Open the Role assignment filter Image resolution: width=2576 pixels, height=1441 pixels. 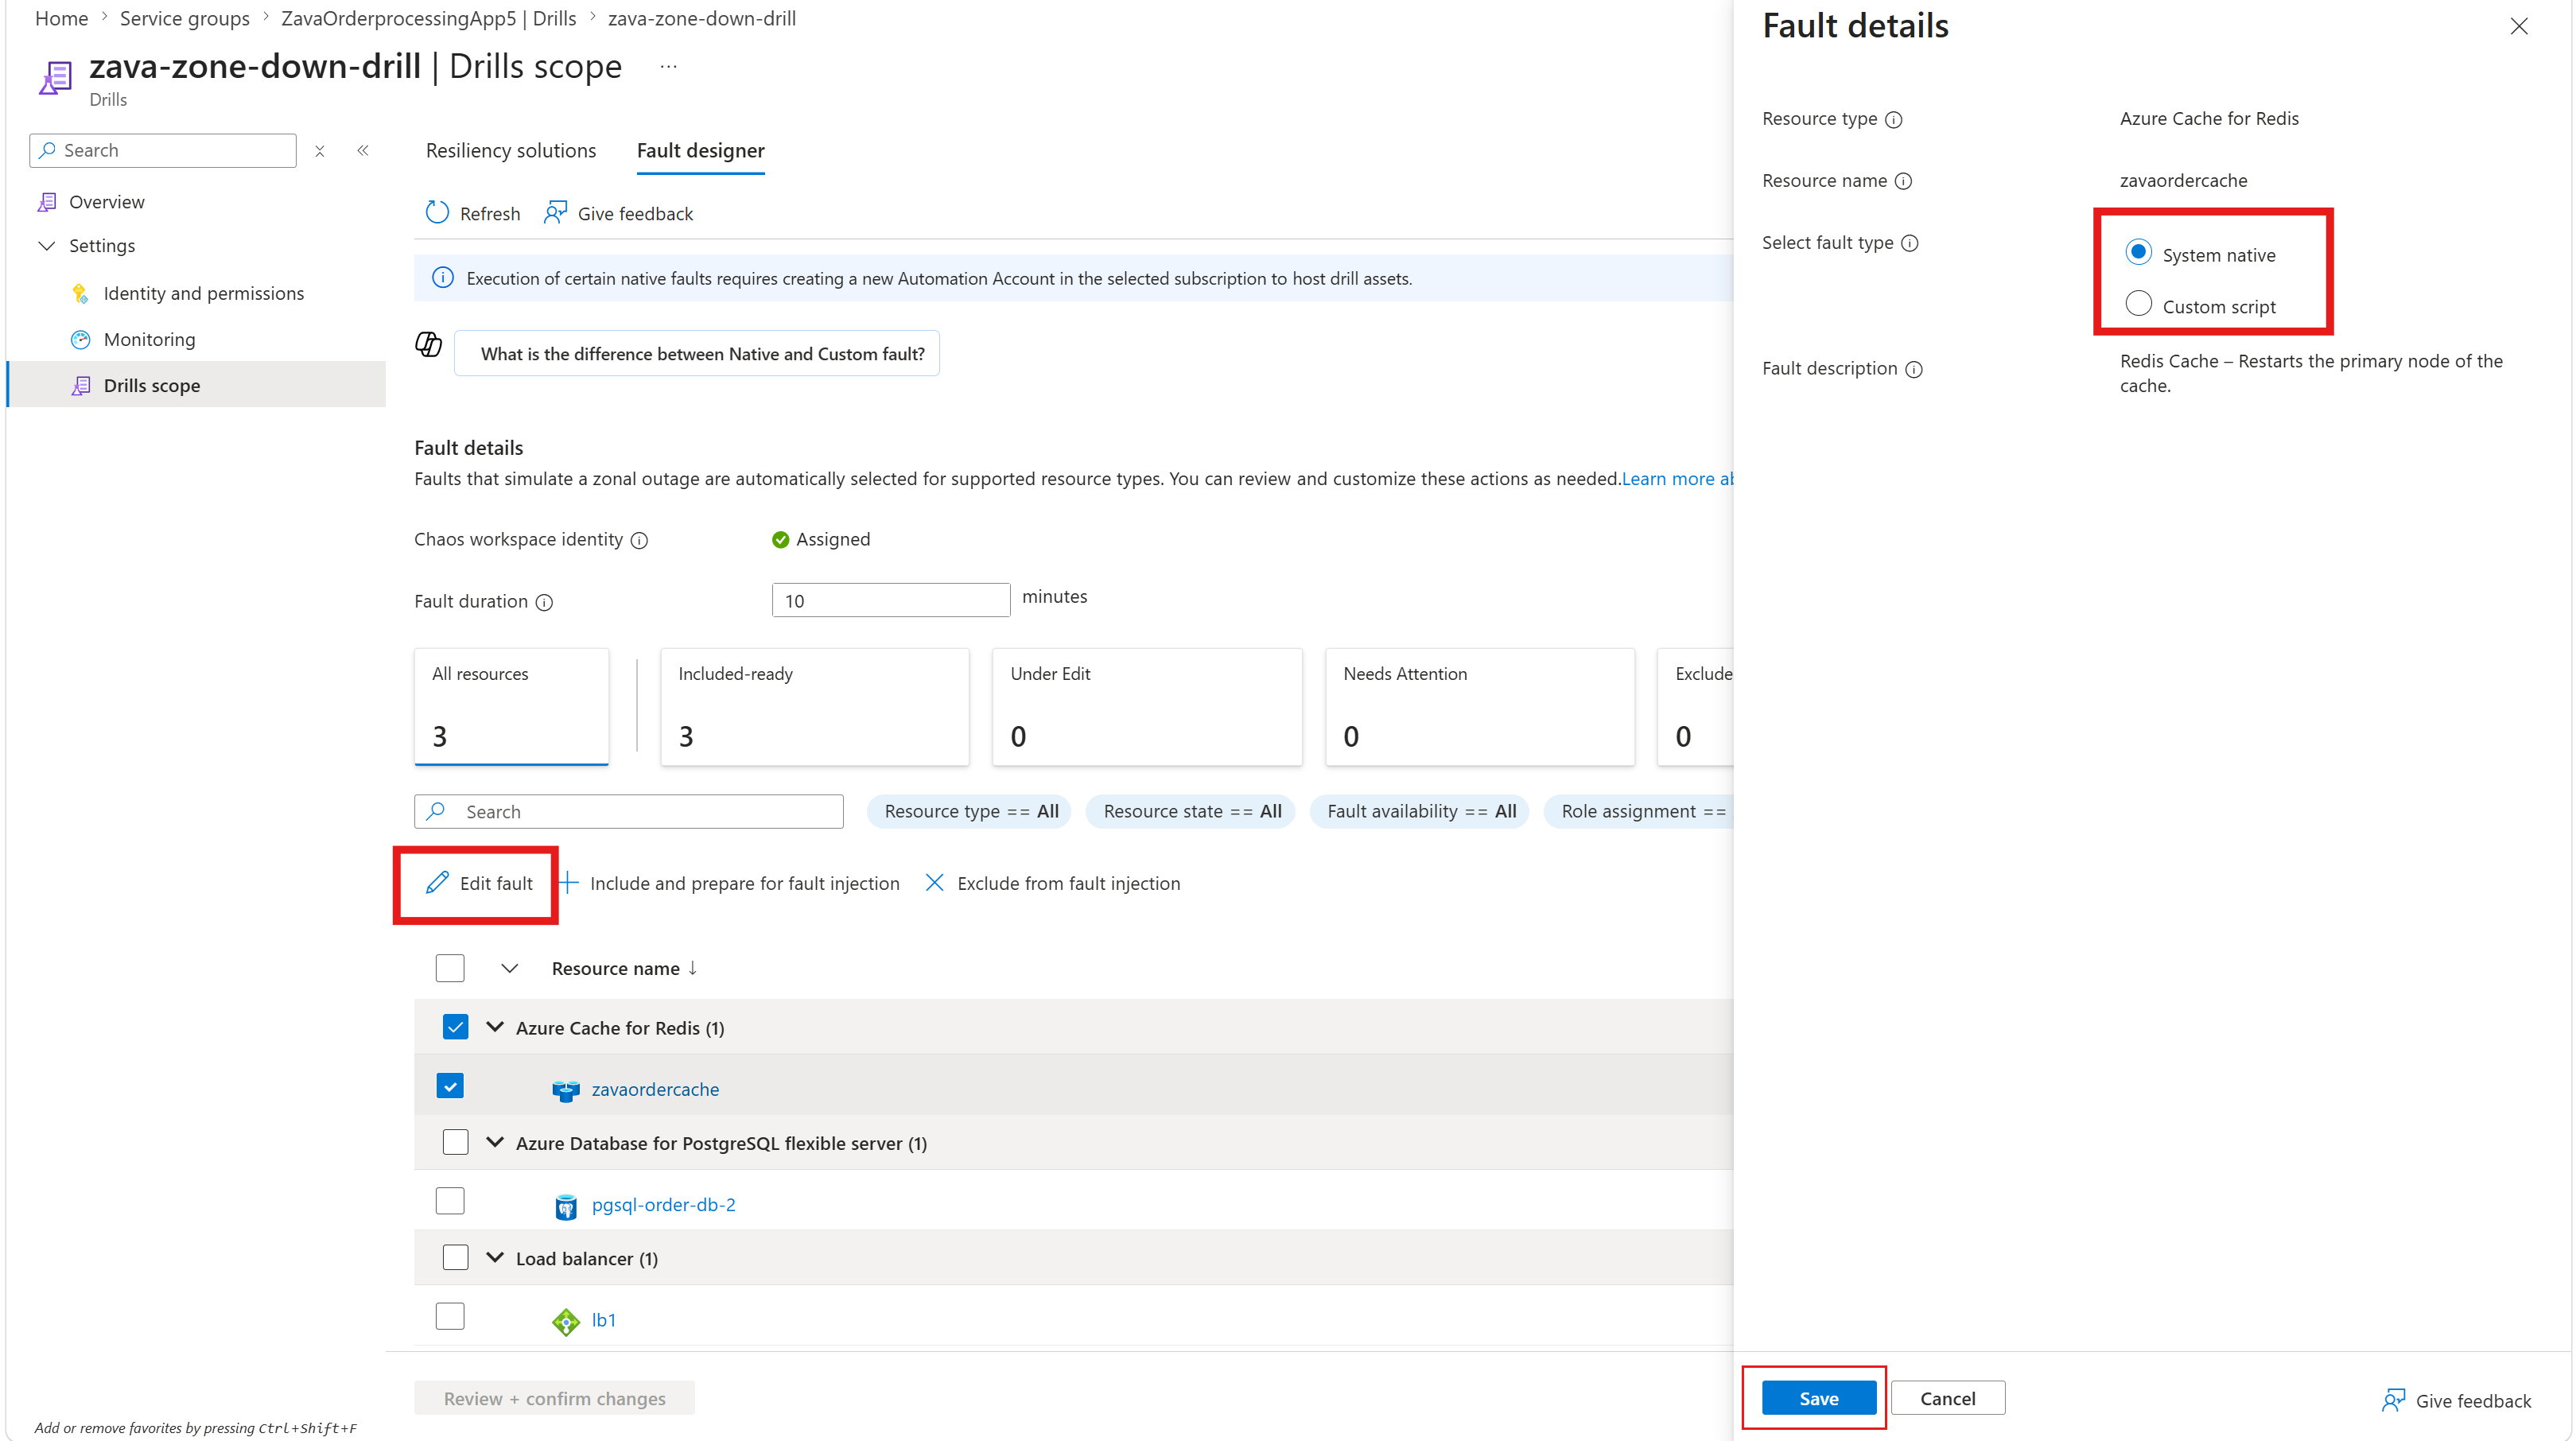1640,812
